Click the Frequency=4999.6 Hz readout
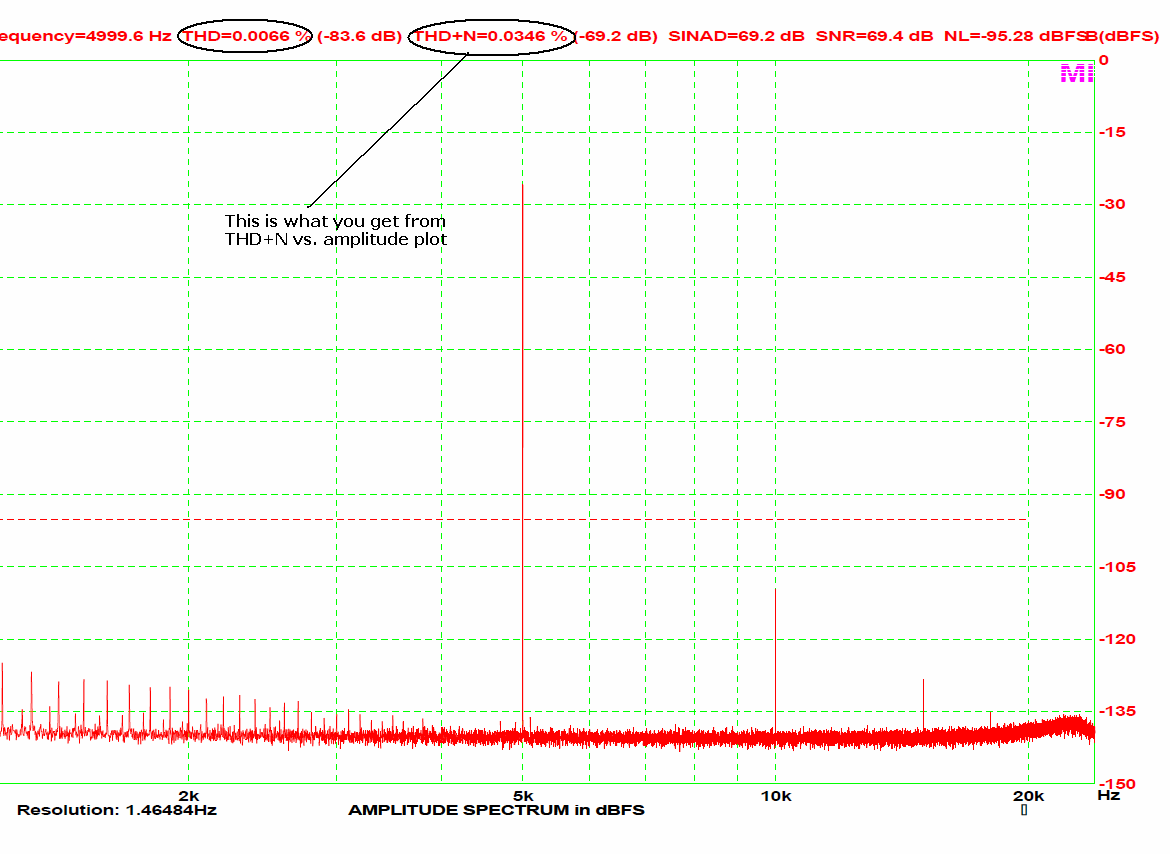 (x=86, y=36)
